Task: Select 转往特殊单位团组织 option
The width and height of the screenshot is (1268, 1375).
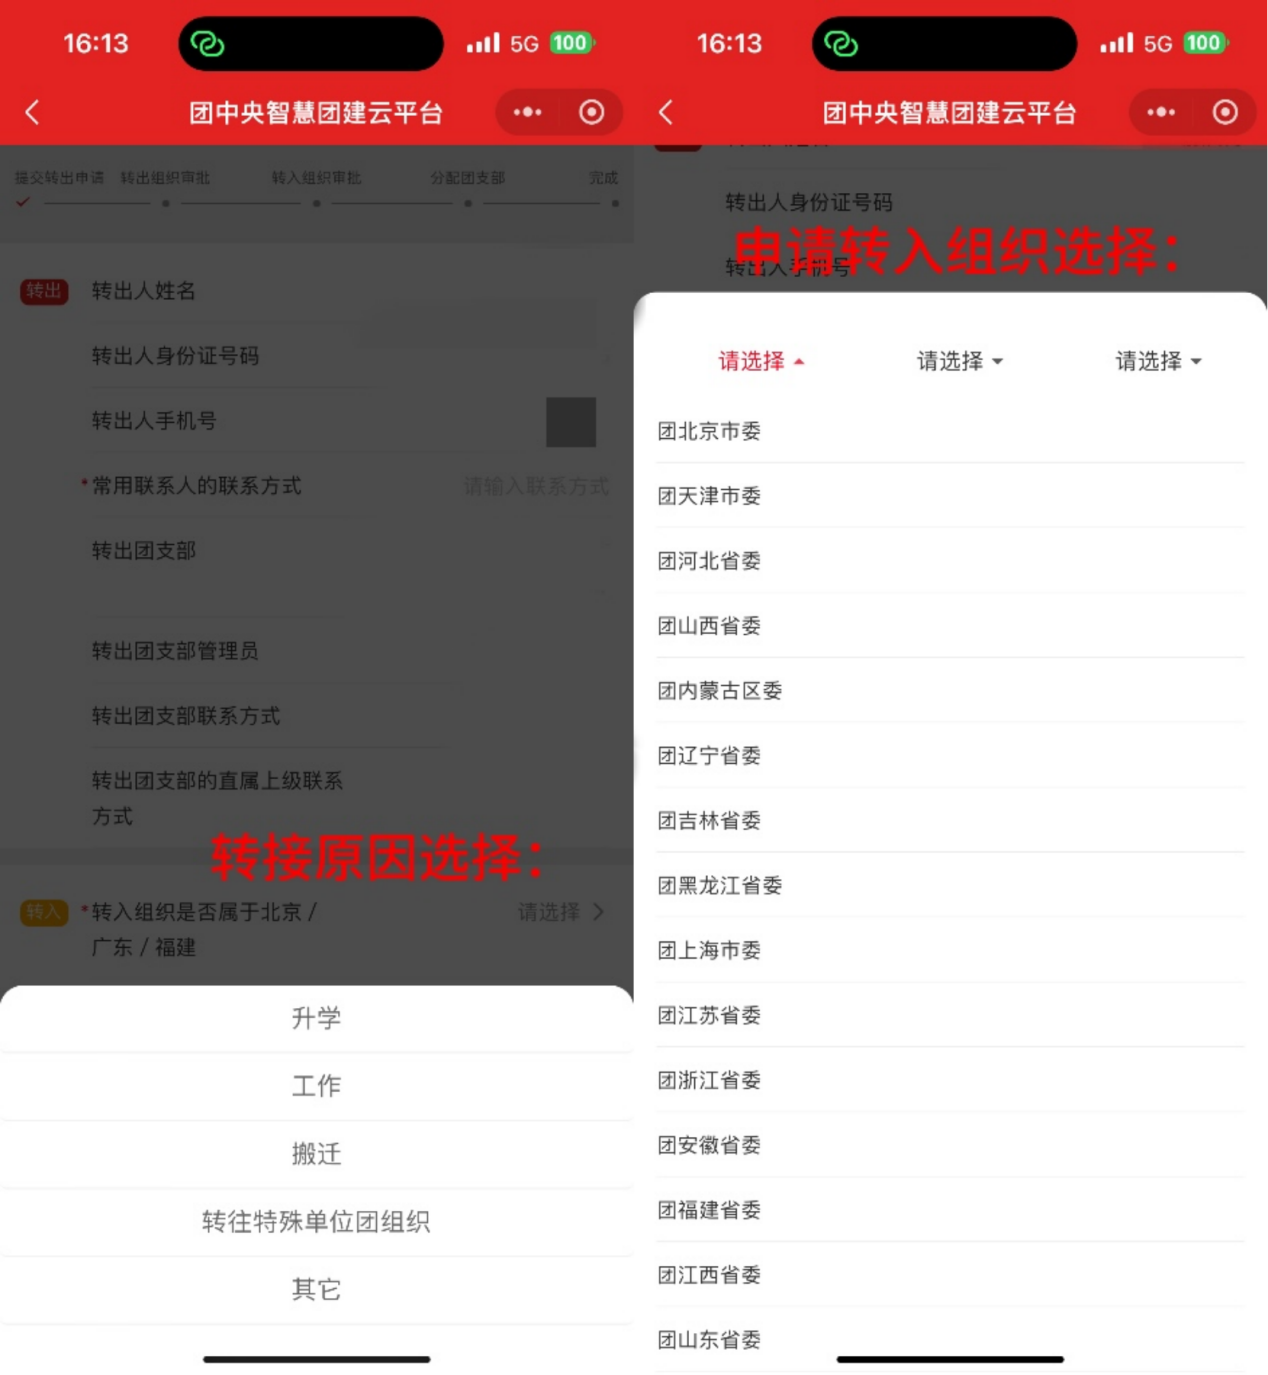Action: tap(316, 1222)
